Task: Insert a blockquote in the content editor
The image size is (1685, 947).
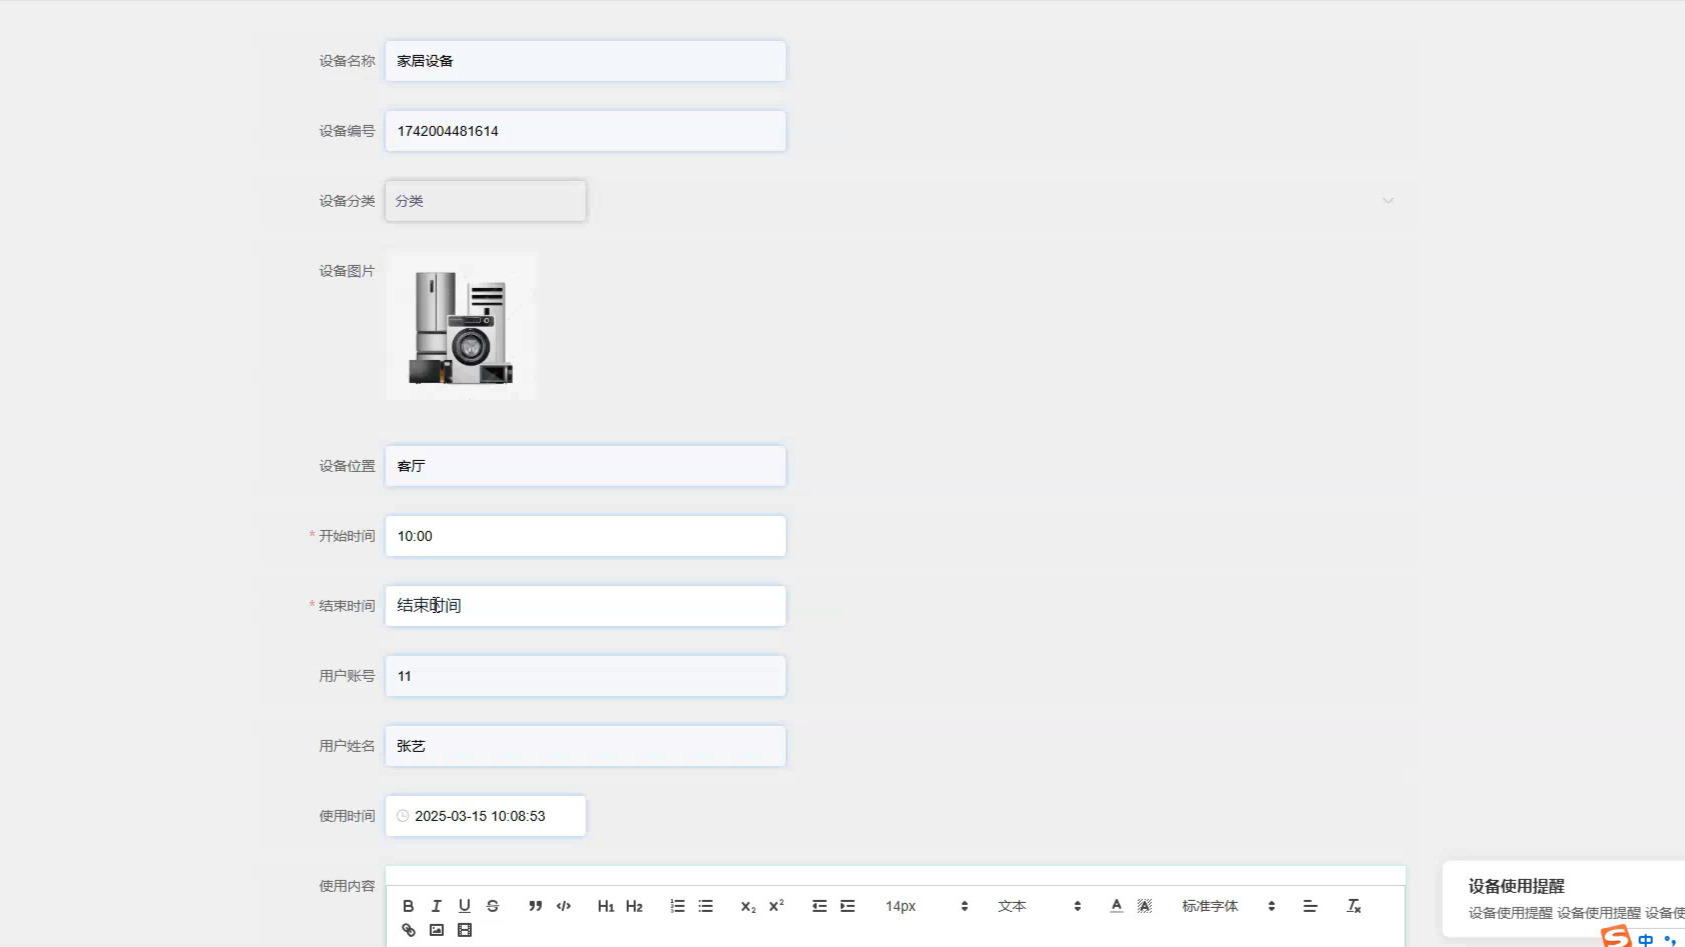Action: [535, 906]
